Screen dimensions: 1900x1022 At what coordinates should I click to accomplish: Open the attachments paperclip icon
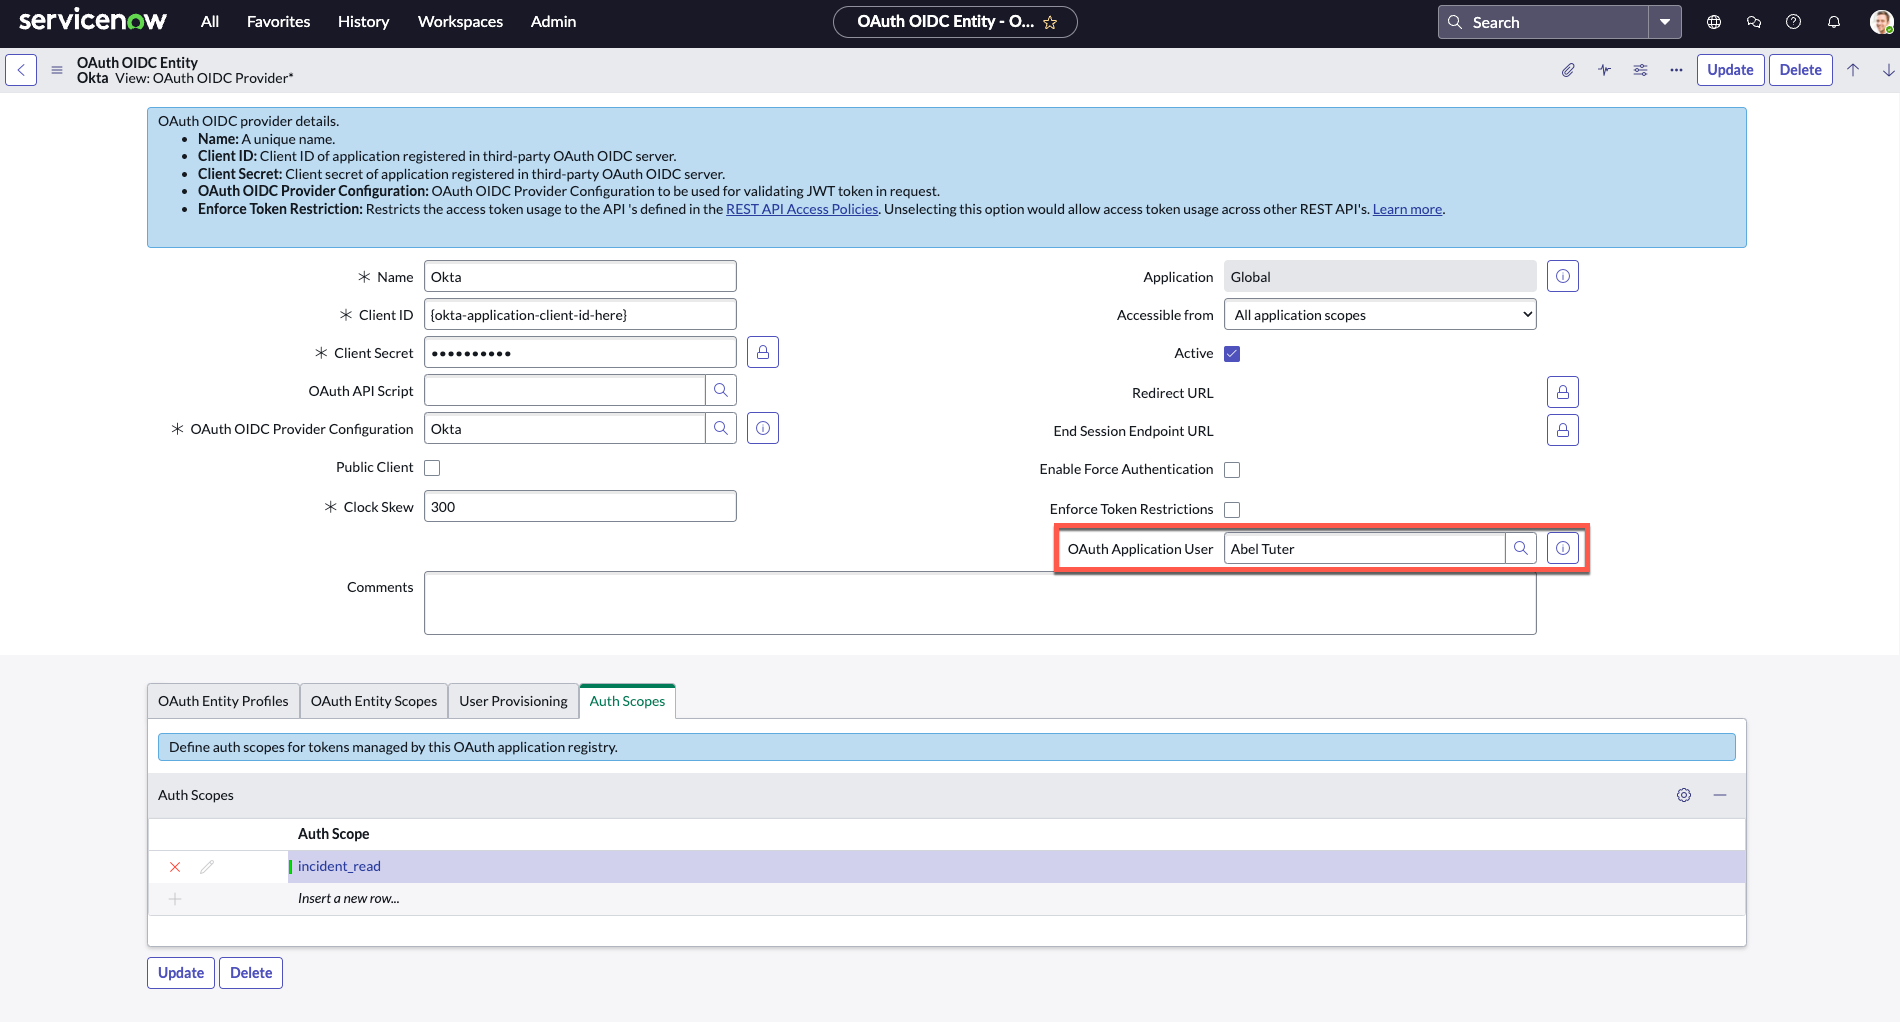click(1568, 70)
